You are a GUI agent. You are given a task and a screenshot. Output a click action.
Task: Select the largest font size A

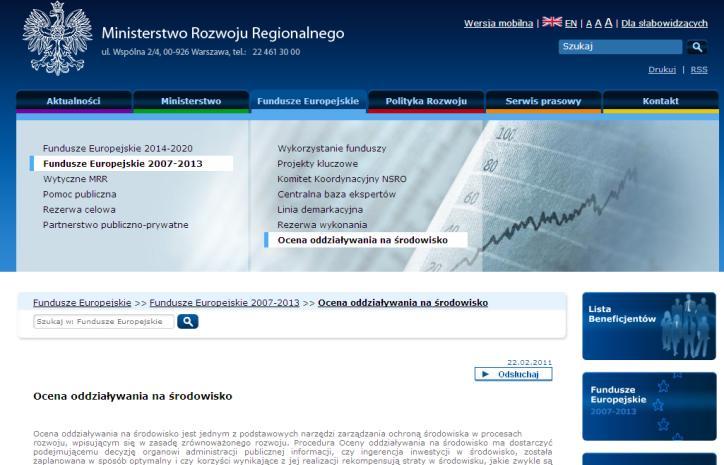[608, 23]
